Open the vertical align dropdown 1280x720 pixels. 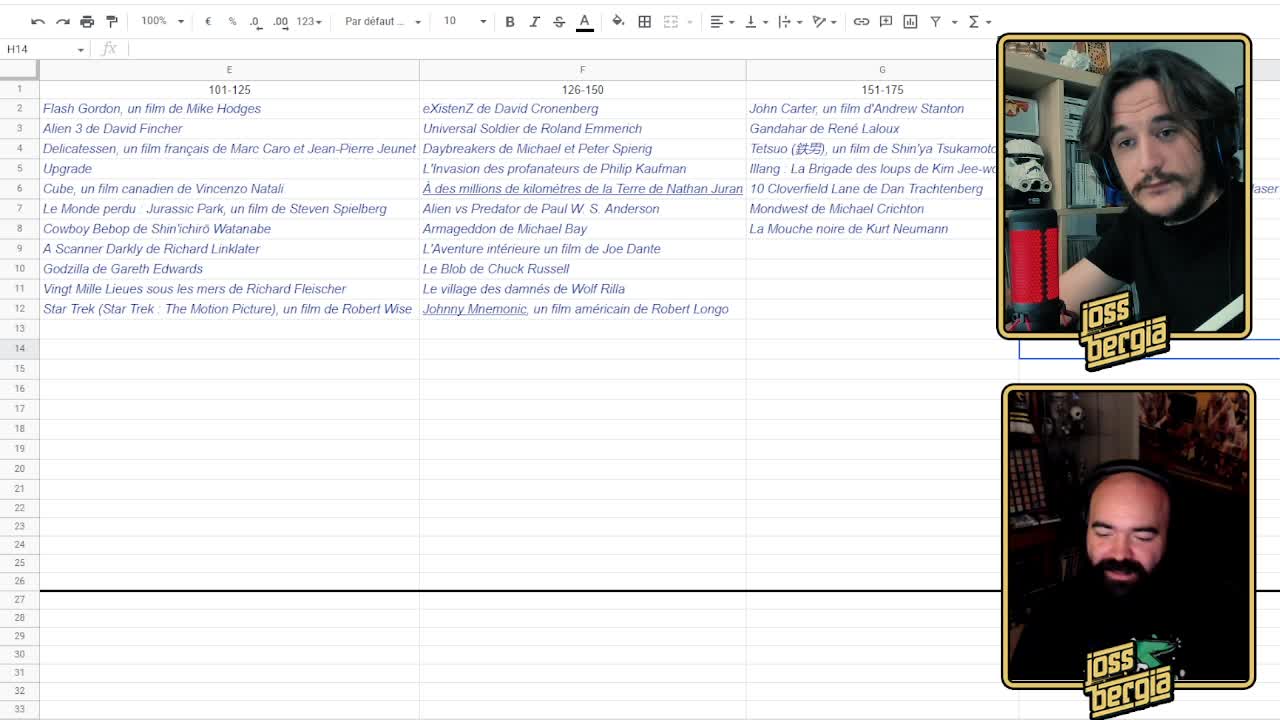point(756,21)
